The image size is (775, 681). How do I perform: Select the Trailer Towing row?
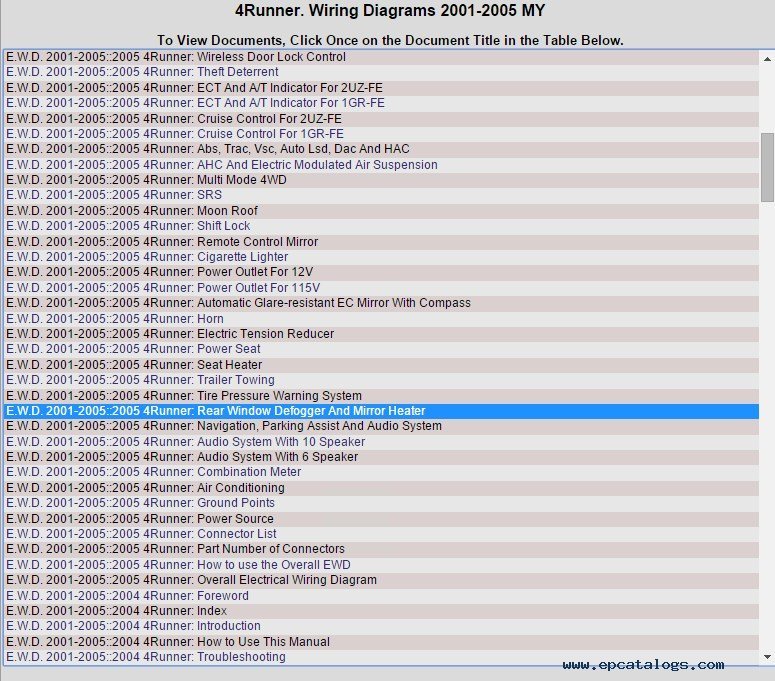tap(381, 380)
